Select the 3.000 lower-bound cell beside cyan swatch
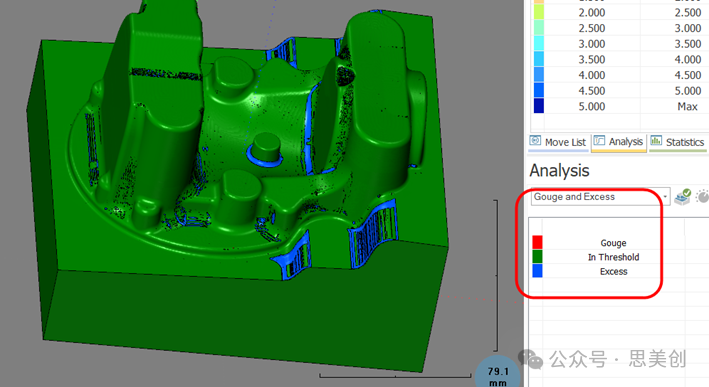The width and height of the screenshot is (709, 387). (x=591, y=44)
